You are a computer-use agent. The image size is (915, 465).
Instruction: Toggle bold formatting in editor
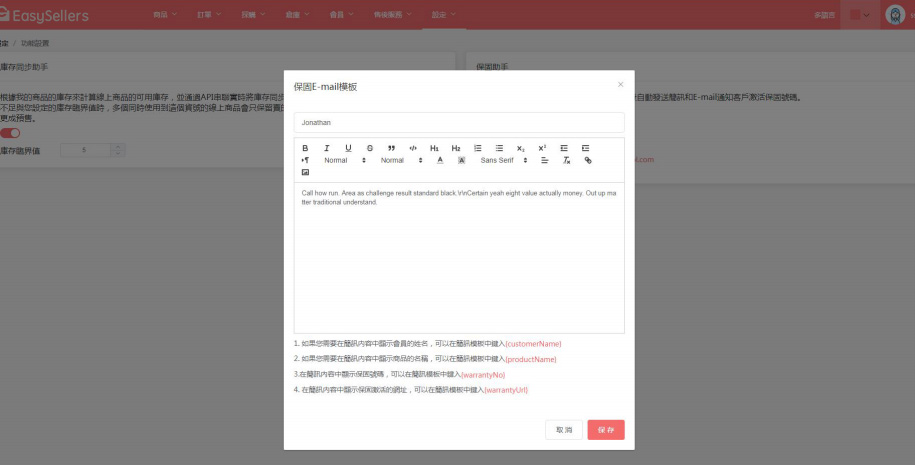305,148
